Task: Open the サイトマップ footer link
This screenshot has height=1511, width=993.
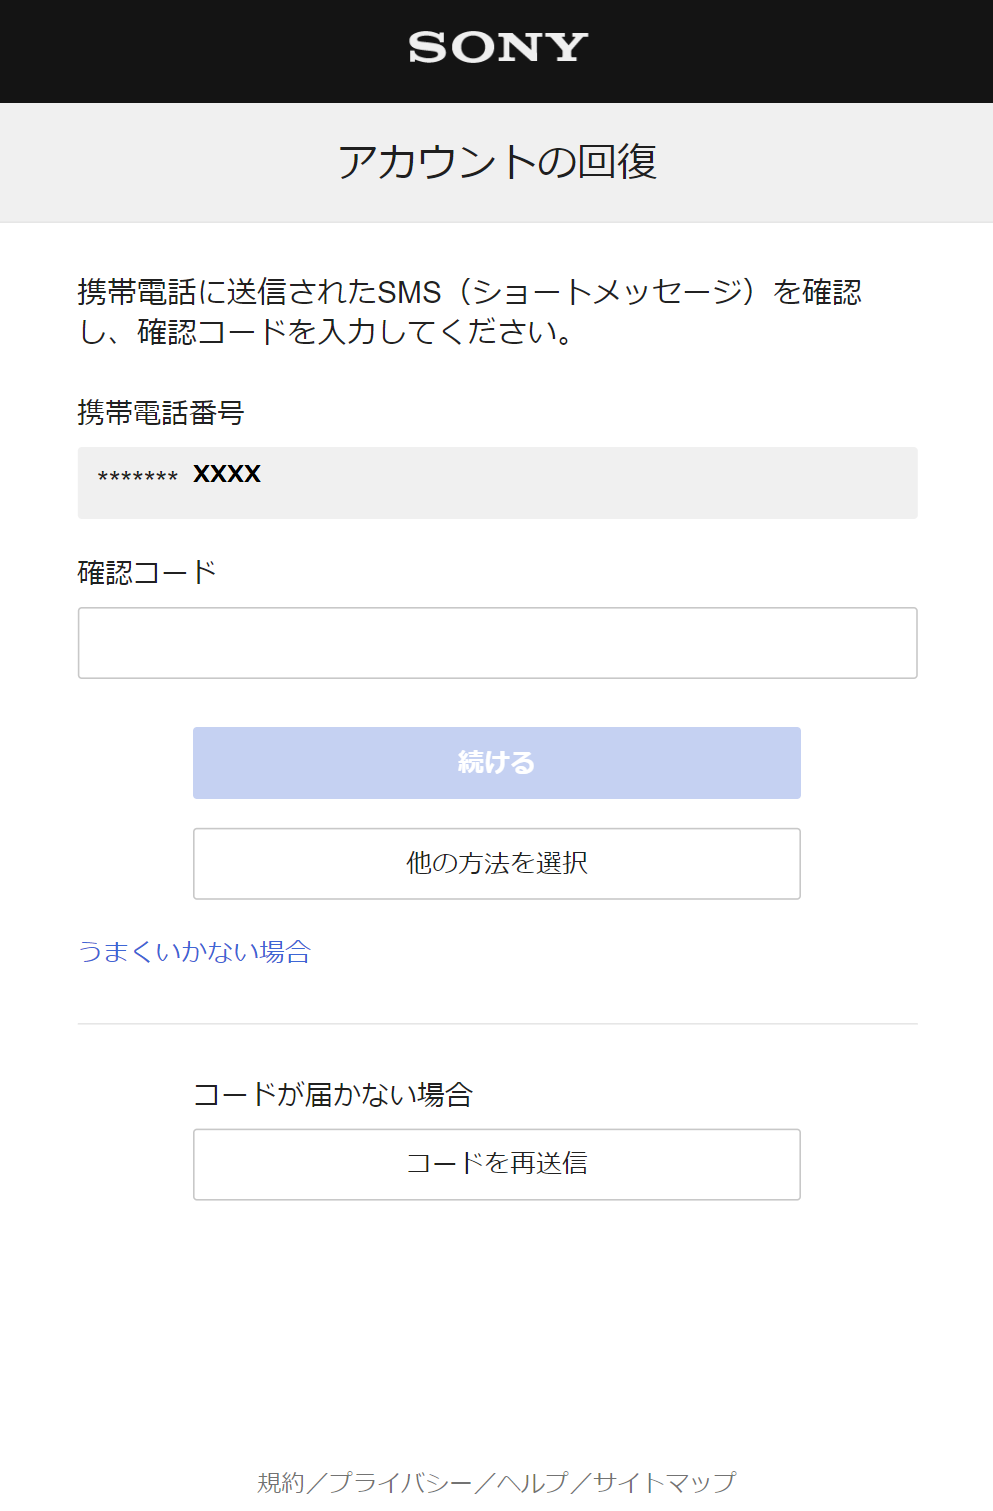Action: (665, 1482)
